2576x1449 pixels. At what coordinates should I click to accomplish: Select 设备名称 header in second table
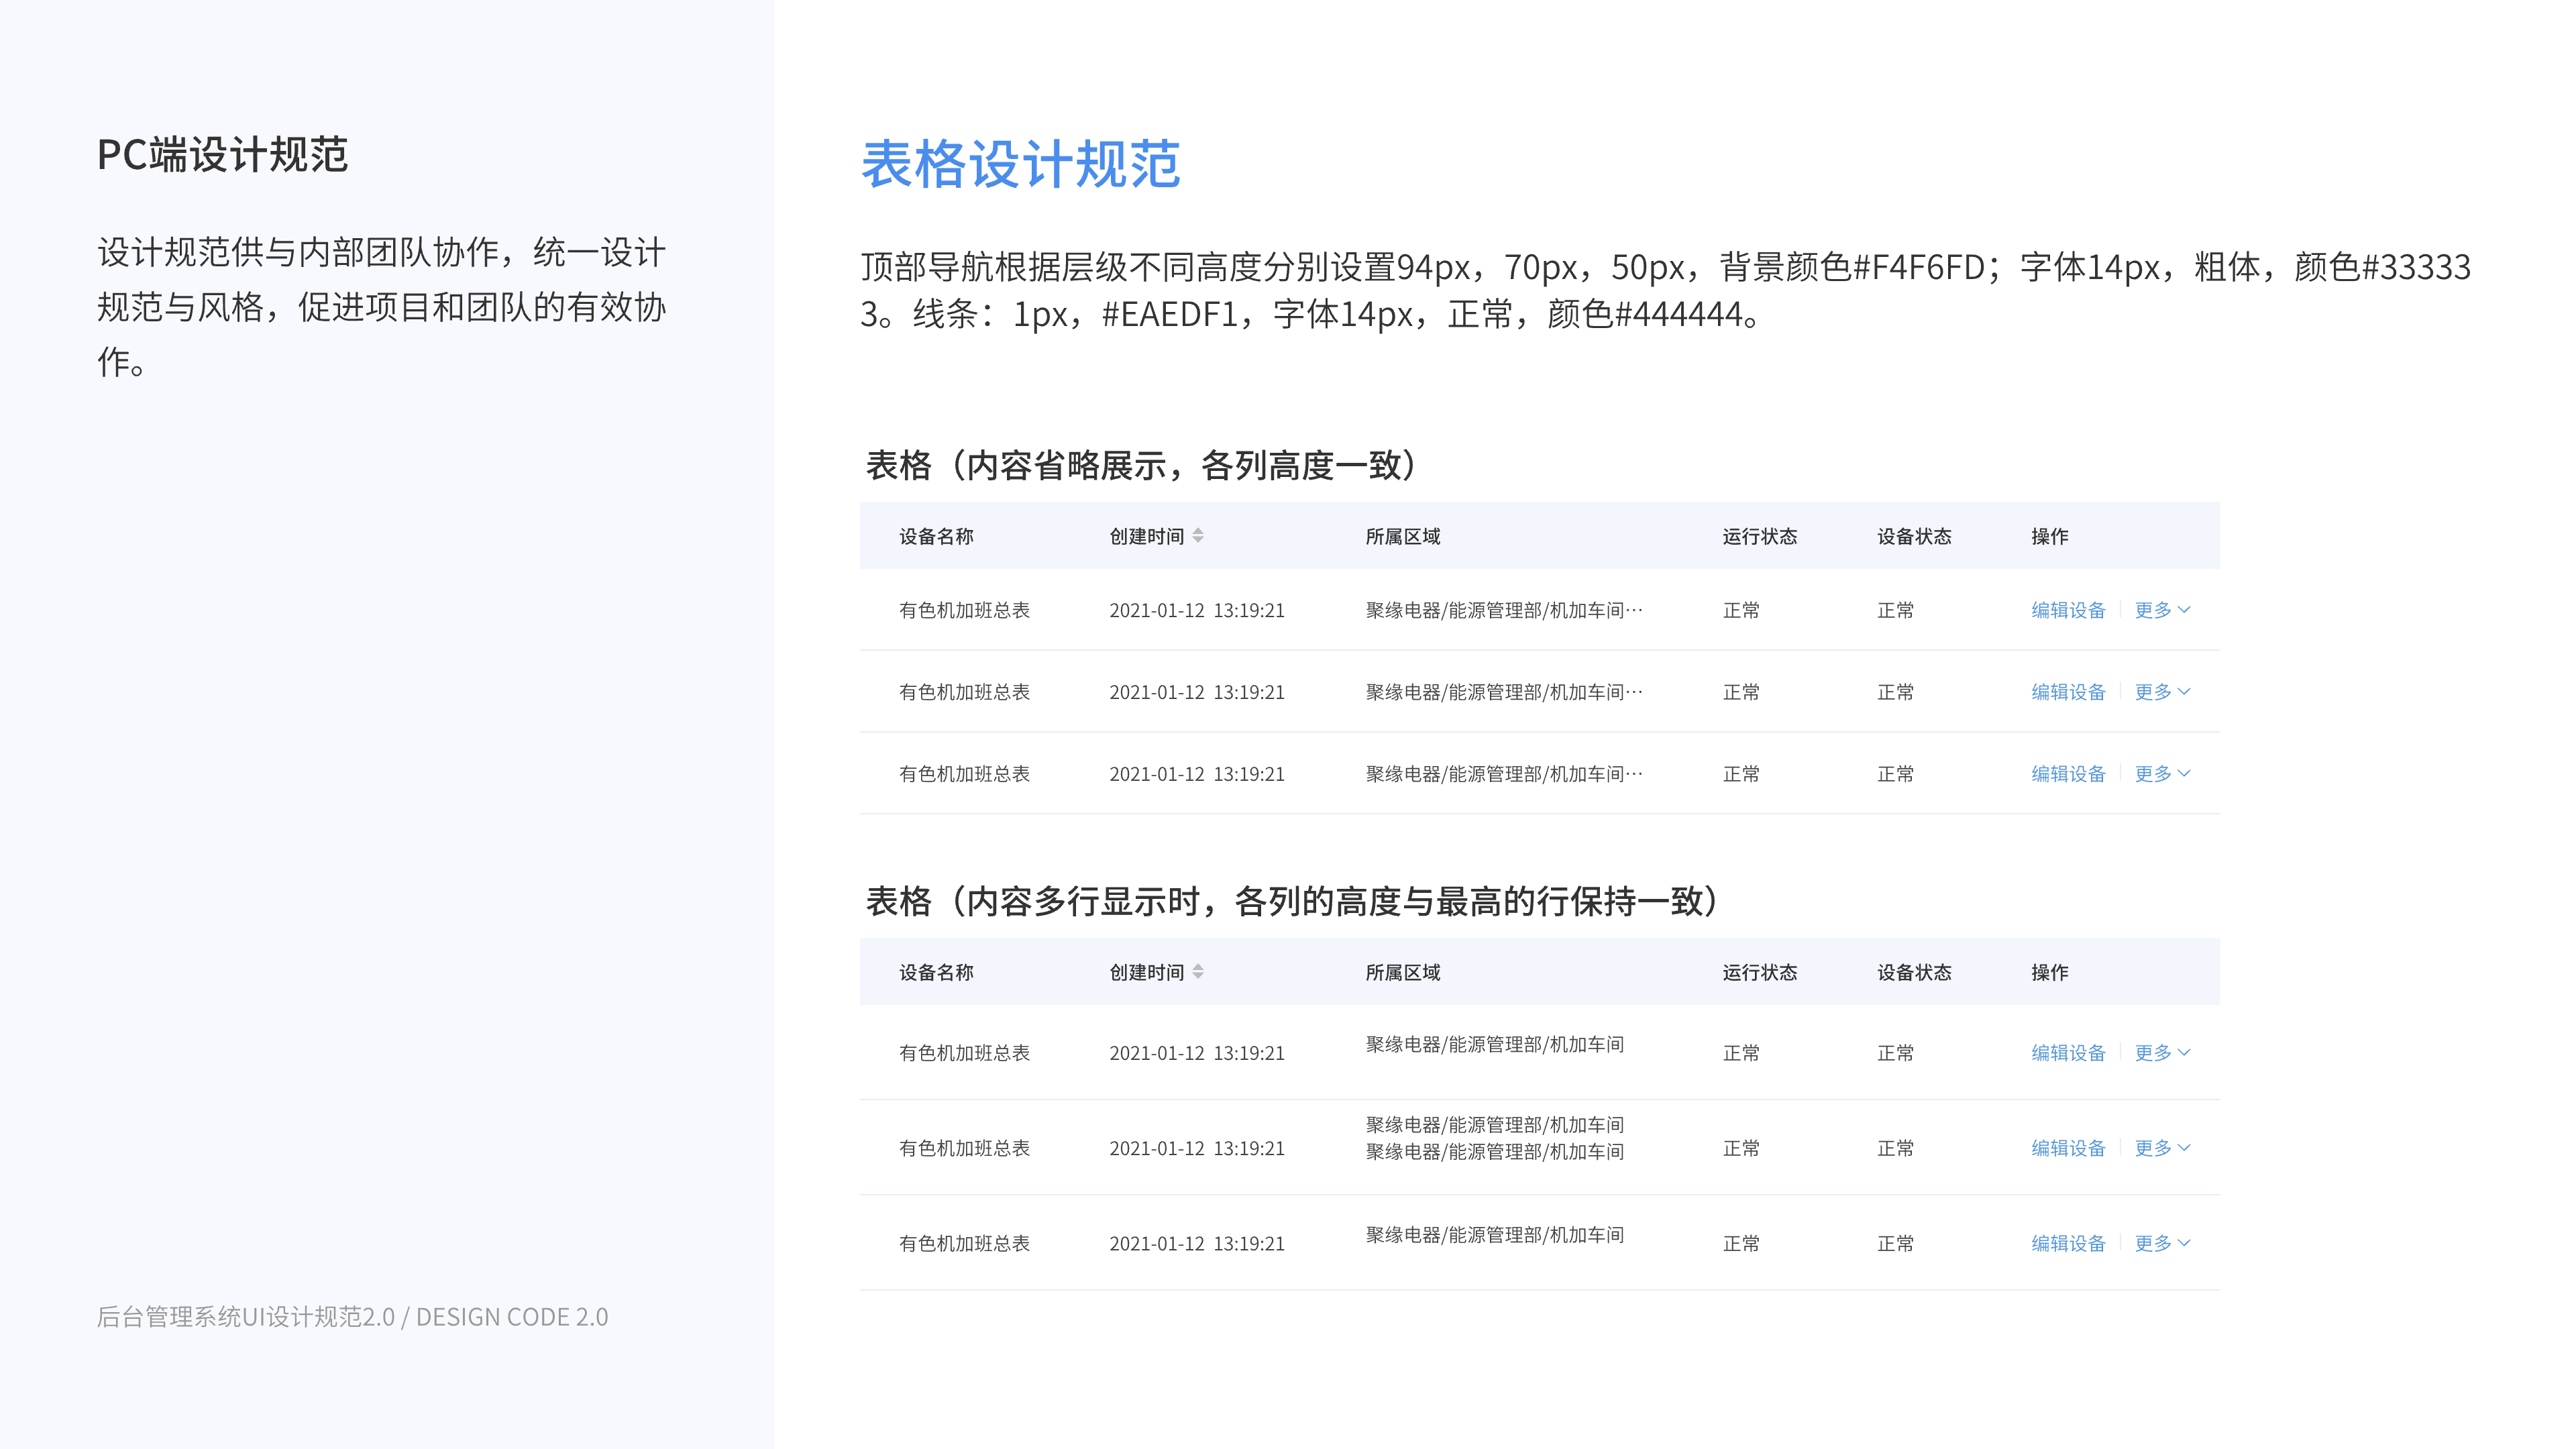pyautogui.click(x=936, y=973)
